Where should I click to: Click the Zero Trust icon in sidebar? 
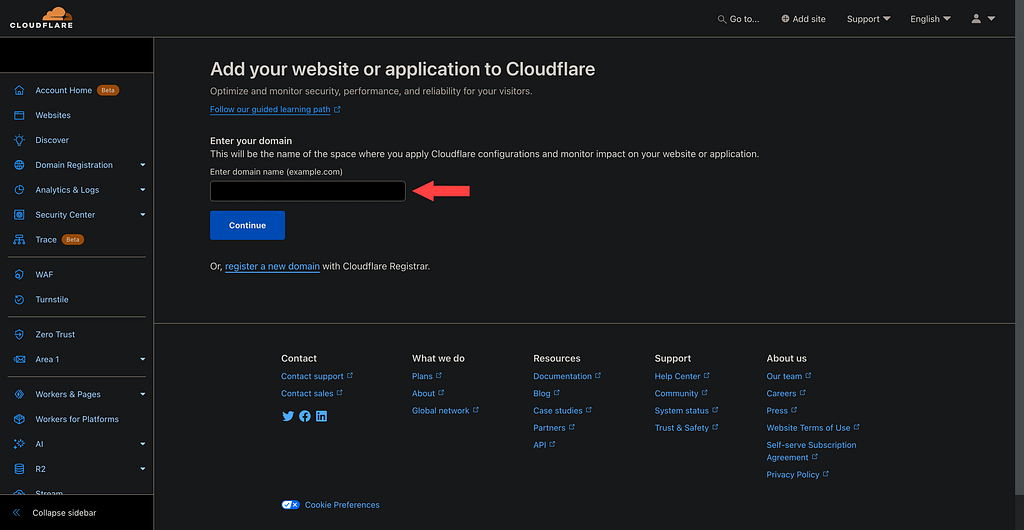tap(19, 334)
